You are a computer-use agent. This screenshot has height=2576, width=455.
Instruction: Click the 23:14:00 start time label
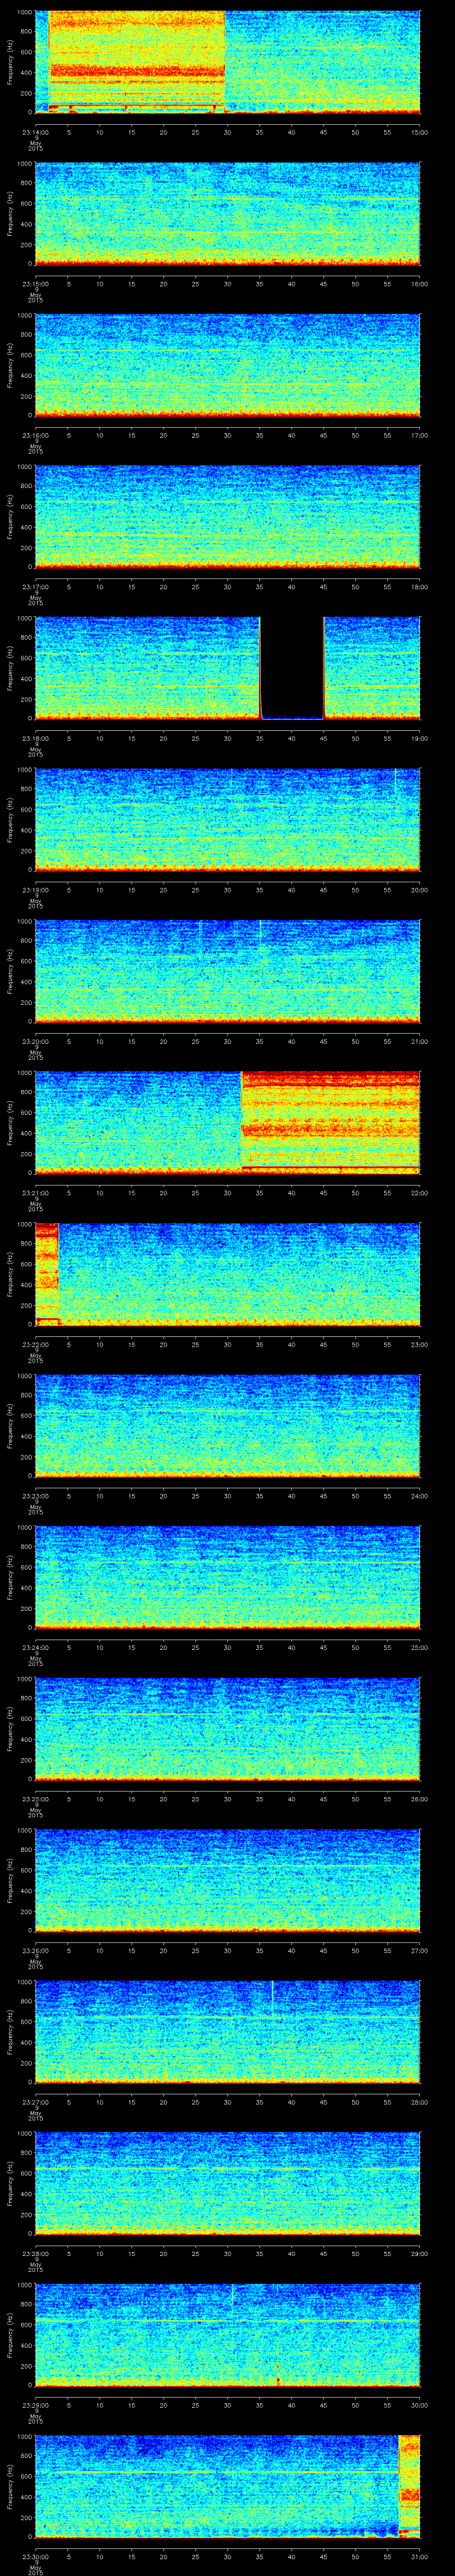tap(35, 132)
